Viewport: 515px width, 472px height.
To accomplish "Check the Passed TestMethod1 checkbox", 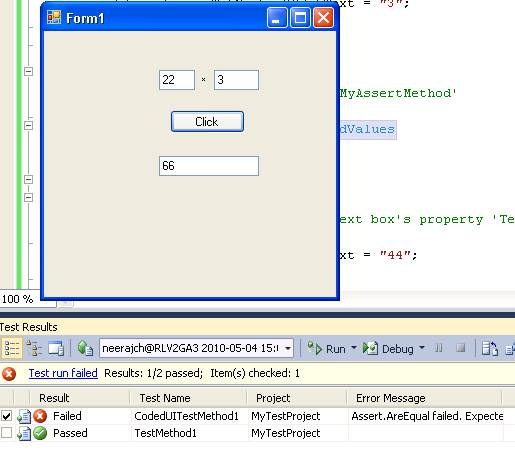I will pyautogui.click(x=7, y=433).
